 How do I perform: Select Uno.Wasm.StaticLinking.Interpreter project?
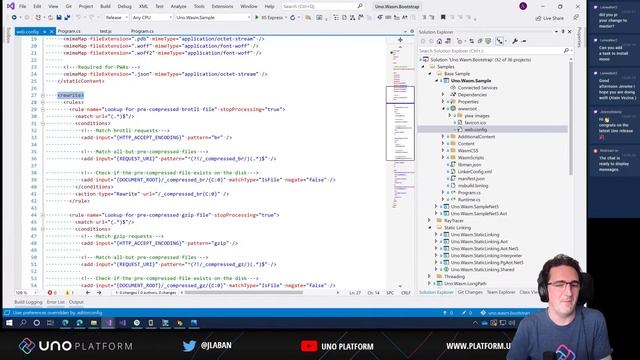[486, 256]
